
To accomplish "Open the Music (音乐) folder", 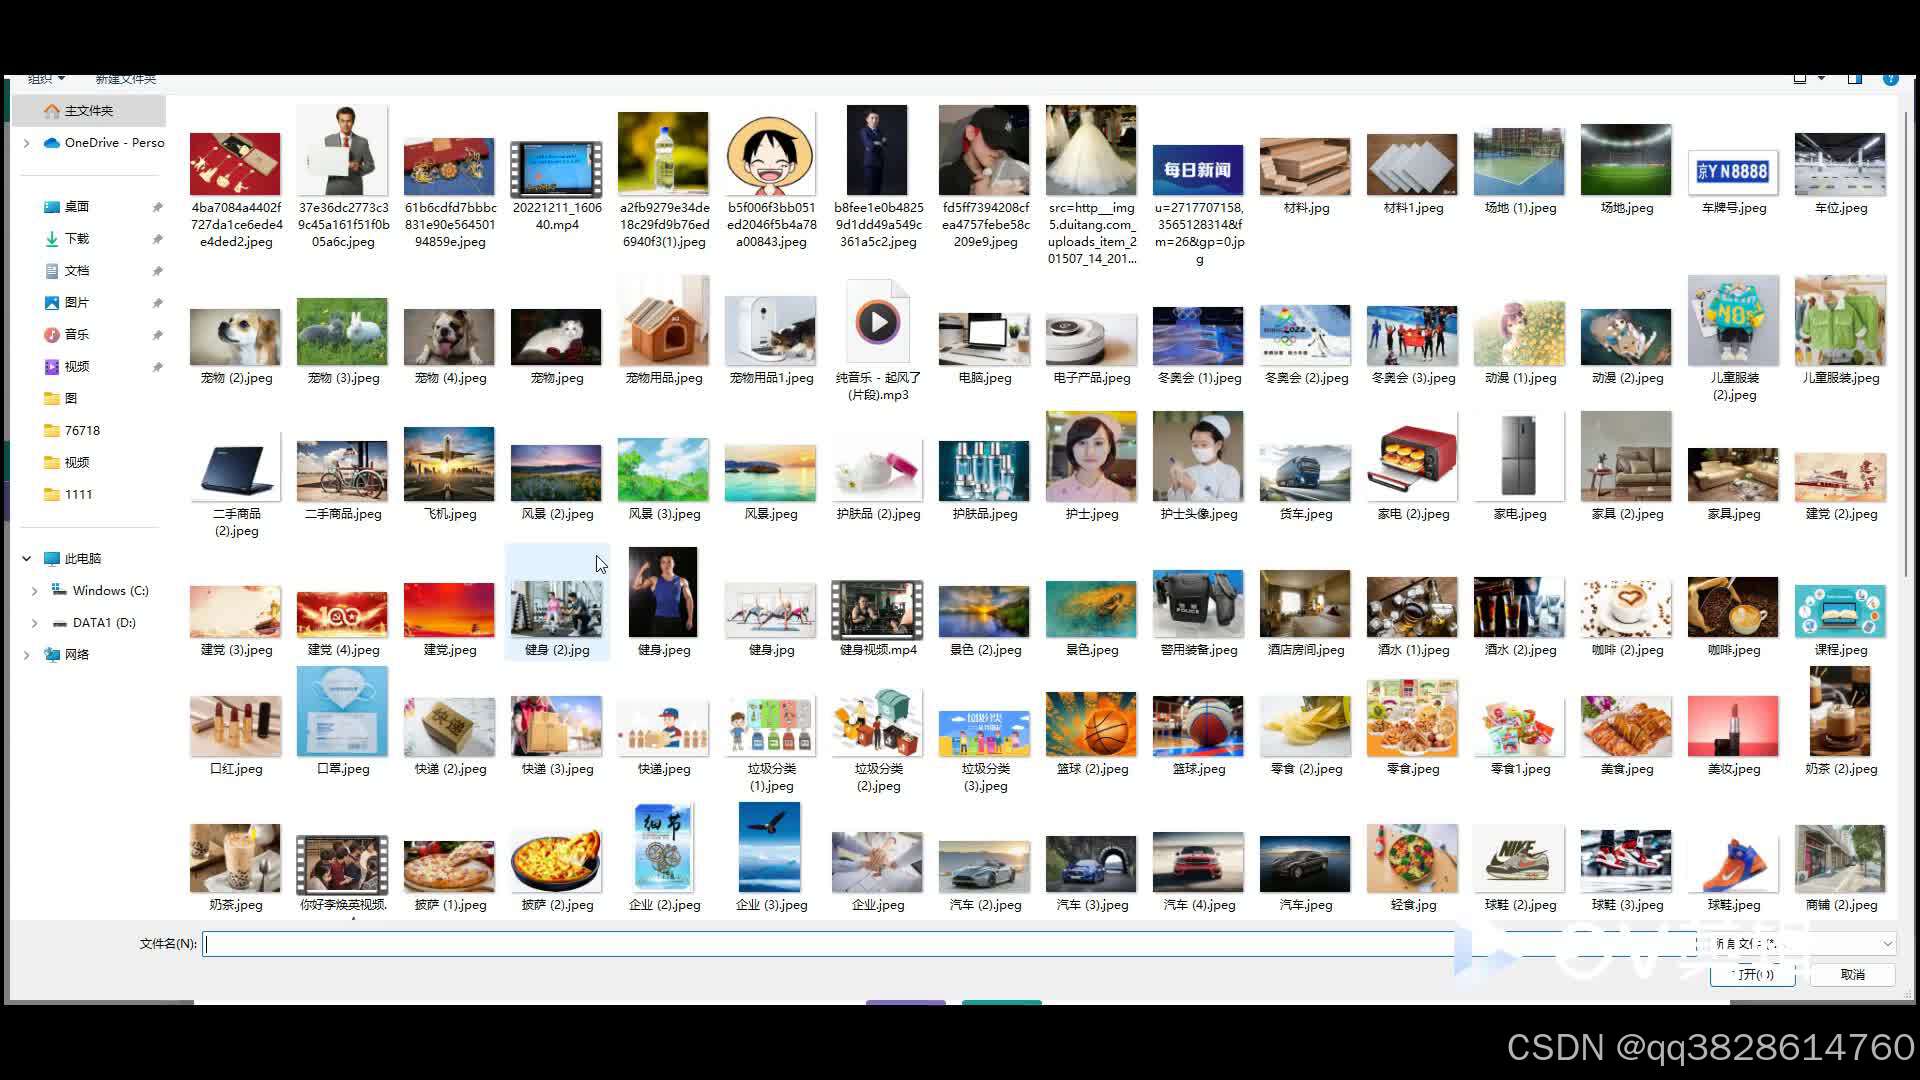I will (x=77, y=335).
